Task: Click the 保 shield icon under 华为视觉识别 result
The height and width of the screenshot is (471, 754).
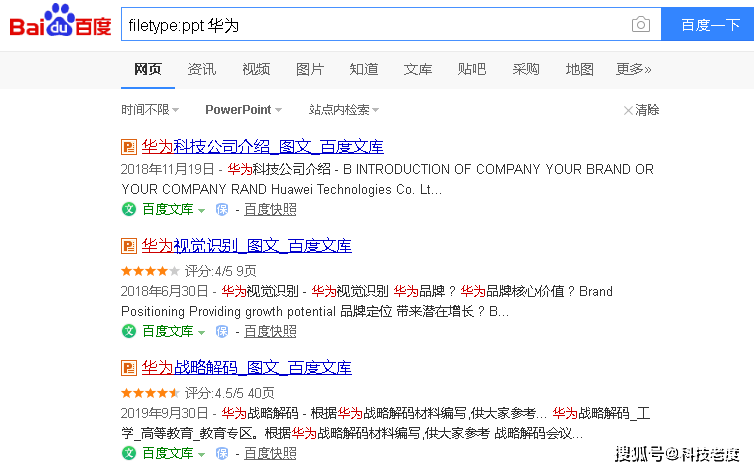Action: point(222,331)
